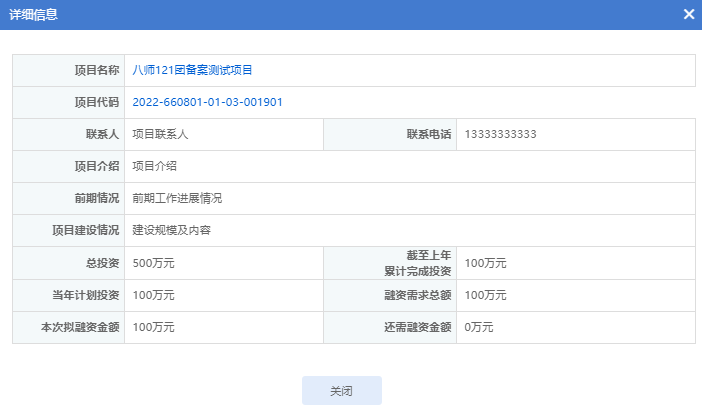Click the 本次拟融资金额 amount value
This screenshot has width=702, height=410.
point(153,327)
